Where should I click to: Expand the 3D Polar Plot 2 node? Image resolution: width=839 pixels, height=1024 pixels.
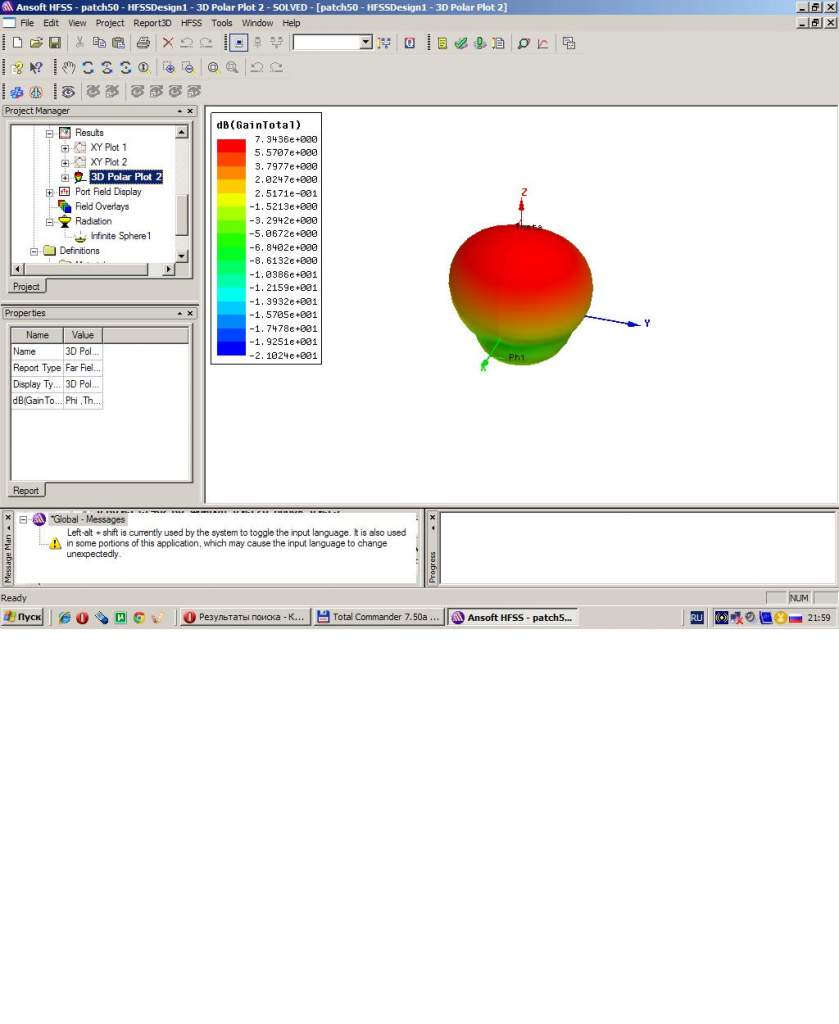[65, 178]
